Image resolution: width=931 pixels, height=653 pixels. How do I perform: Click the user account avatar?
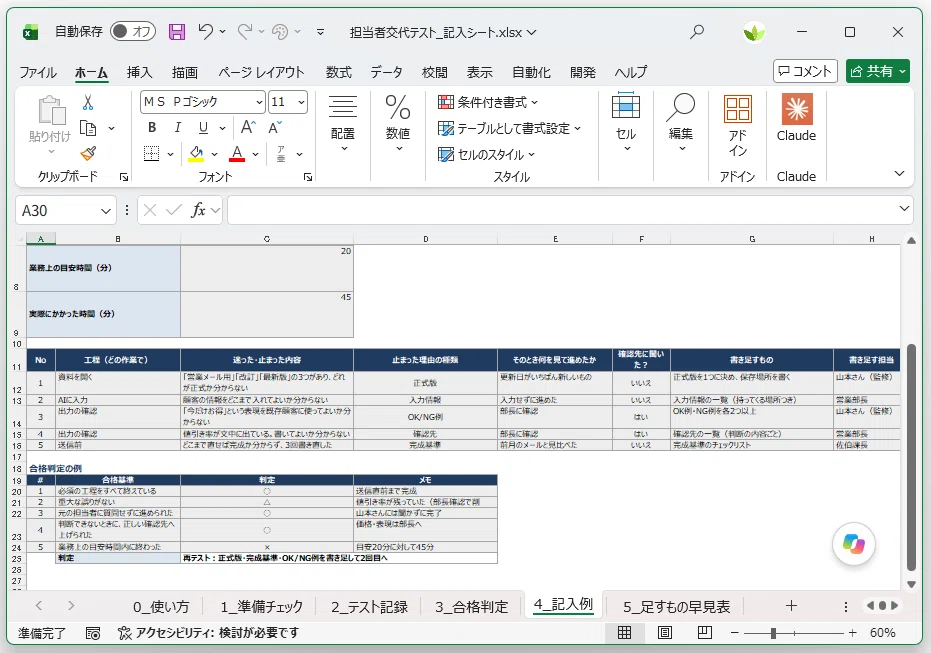(753, 32)
